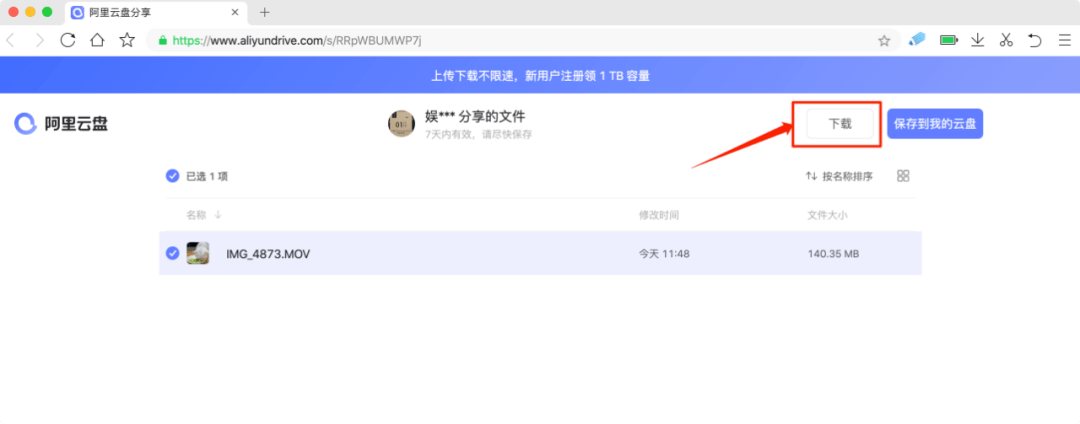The width and height of the screenshot is (1080, 424).
Task: Open the bookmarks star in toolbar
Action: (x=127, y=40)
